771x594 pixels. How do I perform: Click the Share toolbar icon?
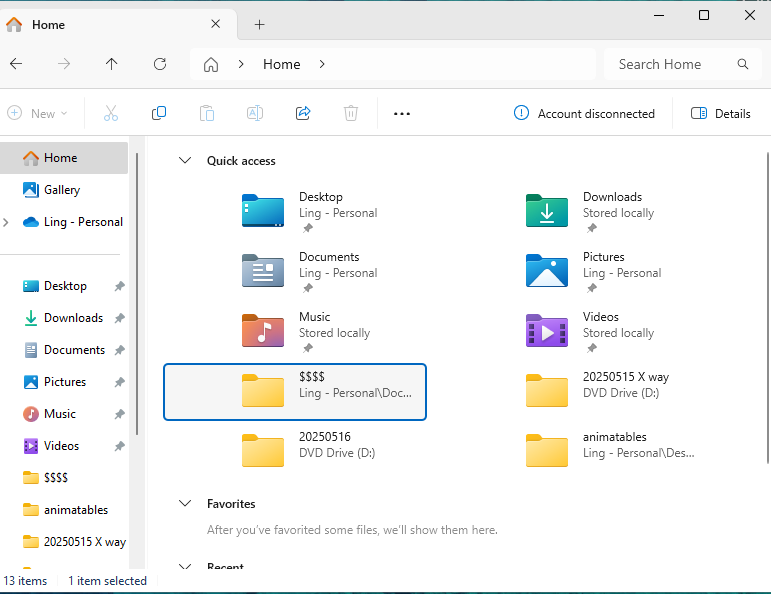pyautogui.click(x=303, y=113)
